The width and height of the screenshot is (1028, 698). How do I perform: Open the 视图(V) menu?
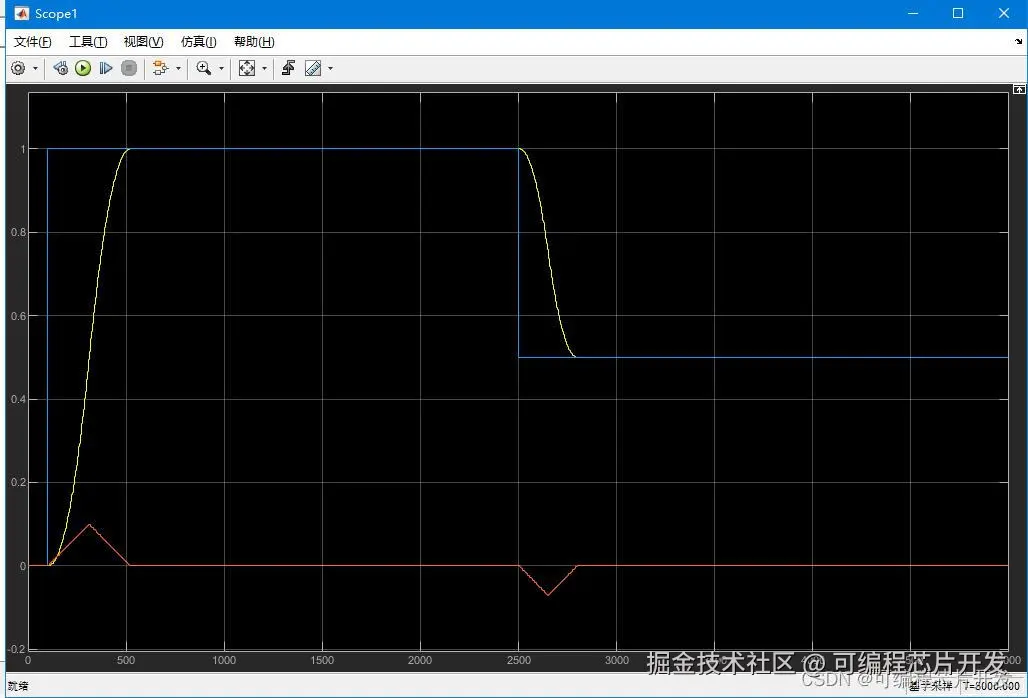coord(143,42)
